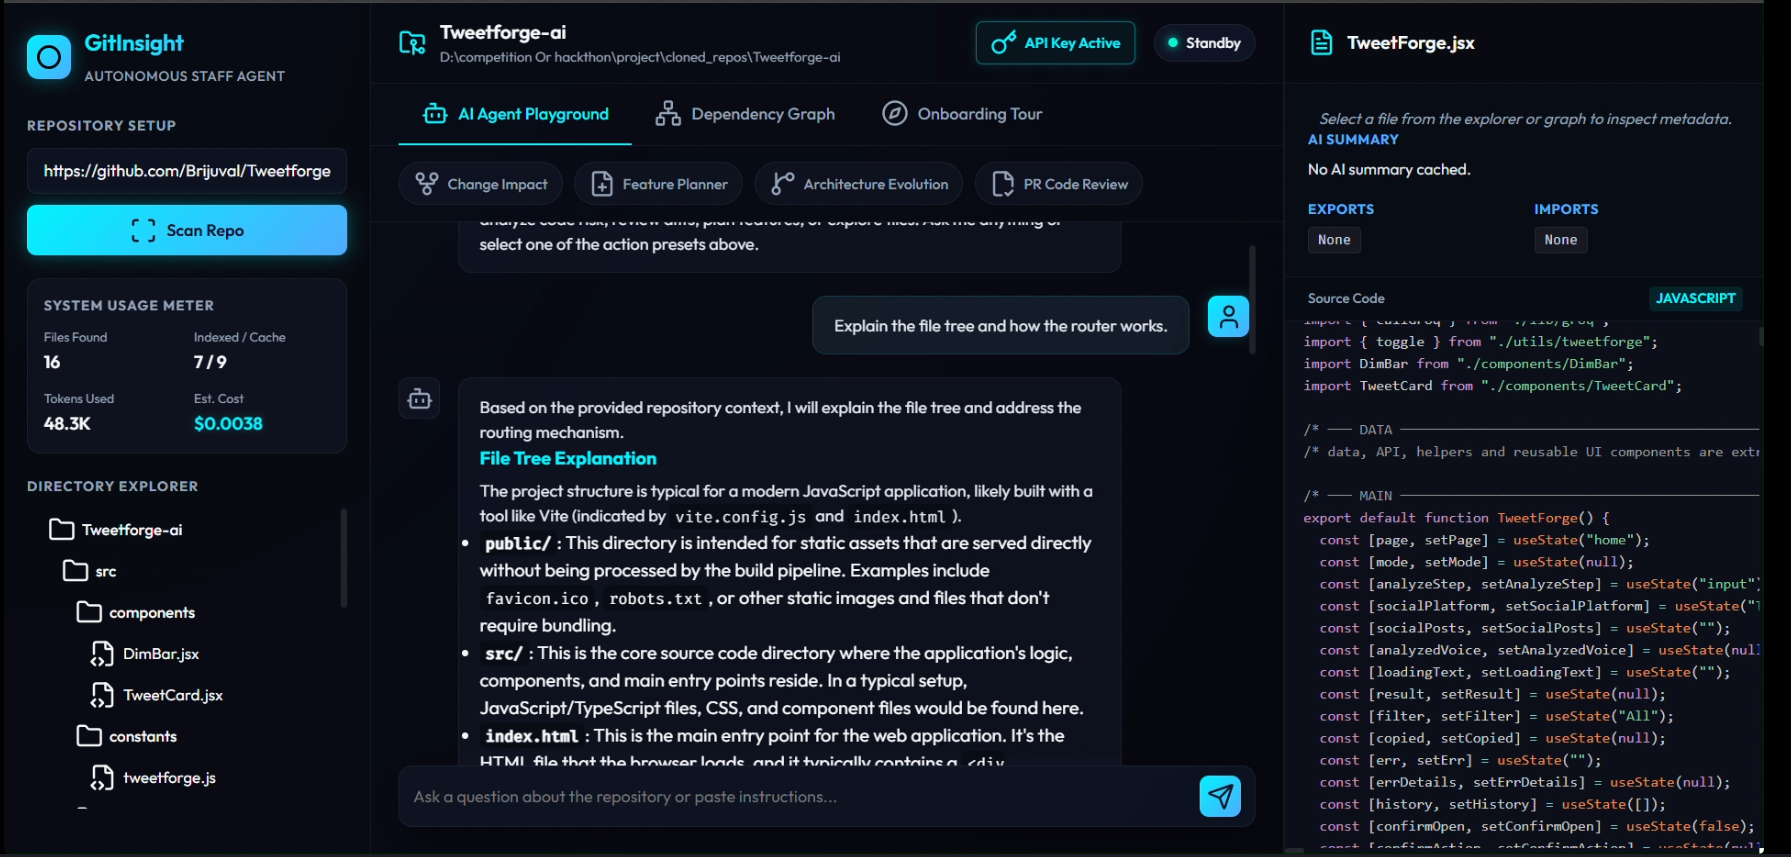
Task: Open tweetforge.js in the explorer
Action: [153, 778]
